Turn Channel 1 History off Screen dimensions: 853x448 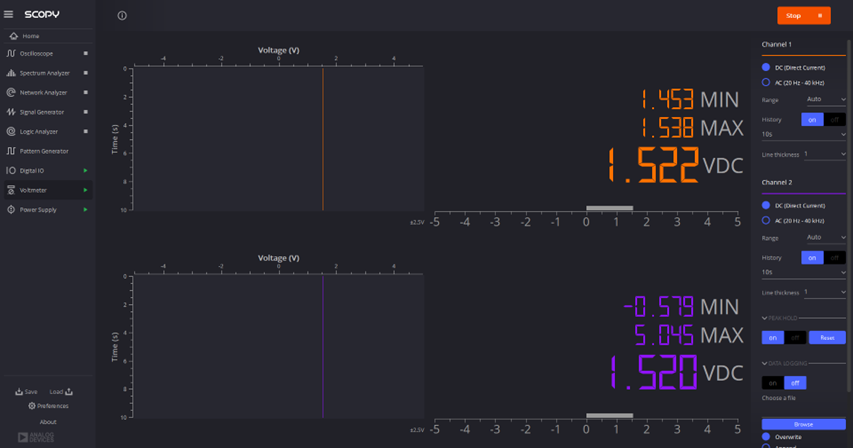[x=835, y=120]
